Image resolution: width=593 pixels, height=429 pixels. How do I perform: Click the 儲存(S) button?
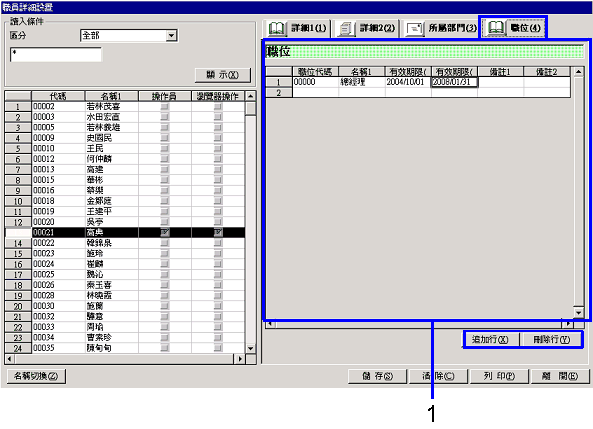377,376
